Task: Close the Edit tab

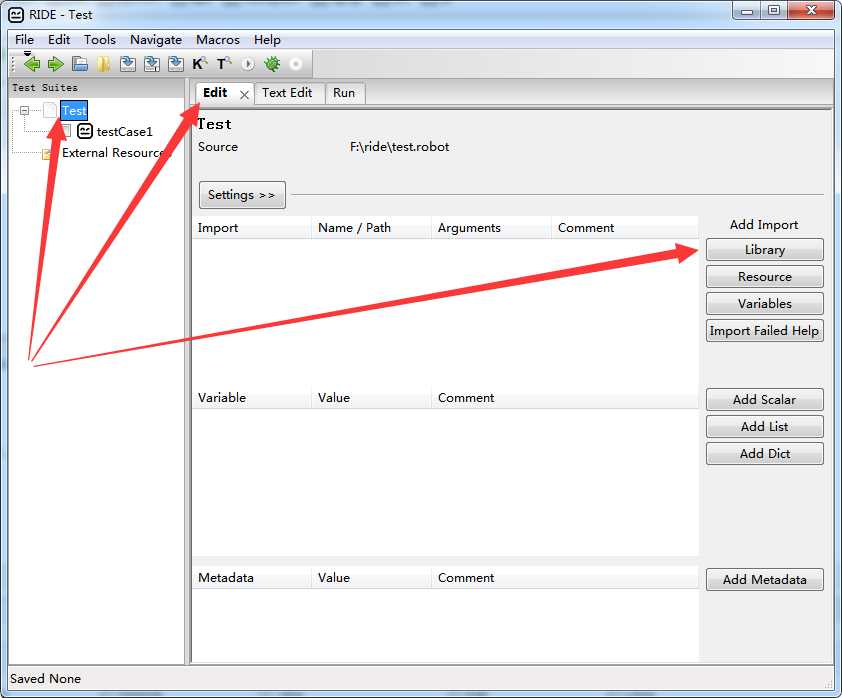Action: (244, 95)
